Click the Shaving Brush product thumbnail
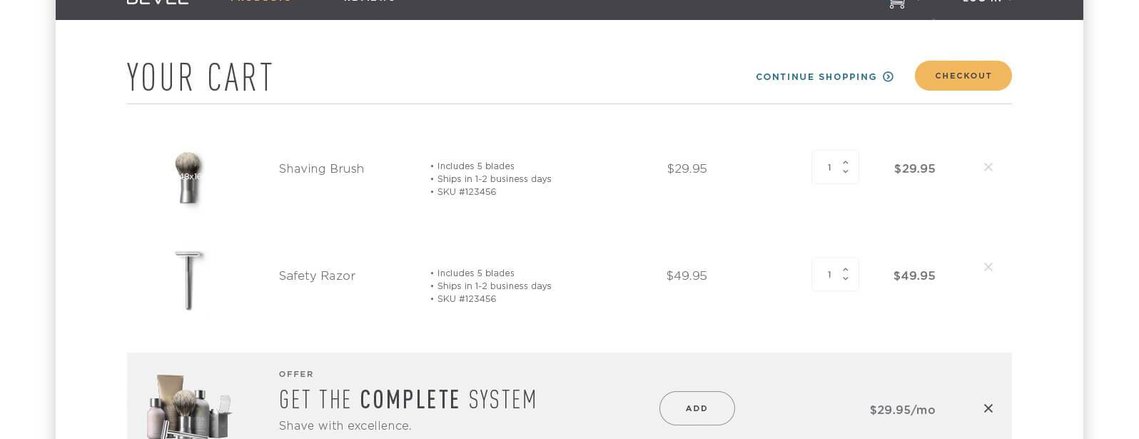Image resolution: width=1139 pixels, height=439 pixels. pos(188,177)
